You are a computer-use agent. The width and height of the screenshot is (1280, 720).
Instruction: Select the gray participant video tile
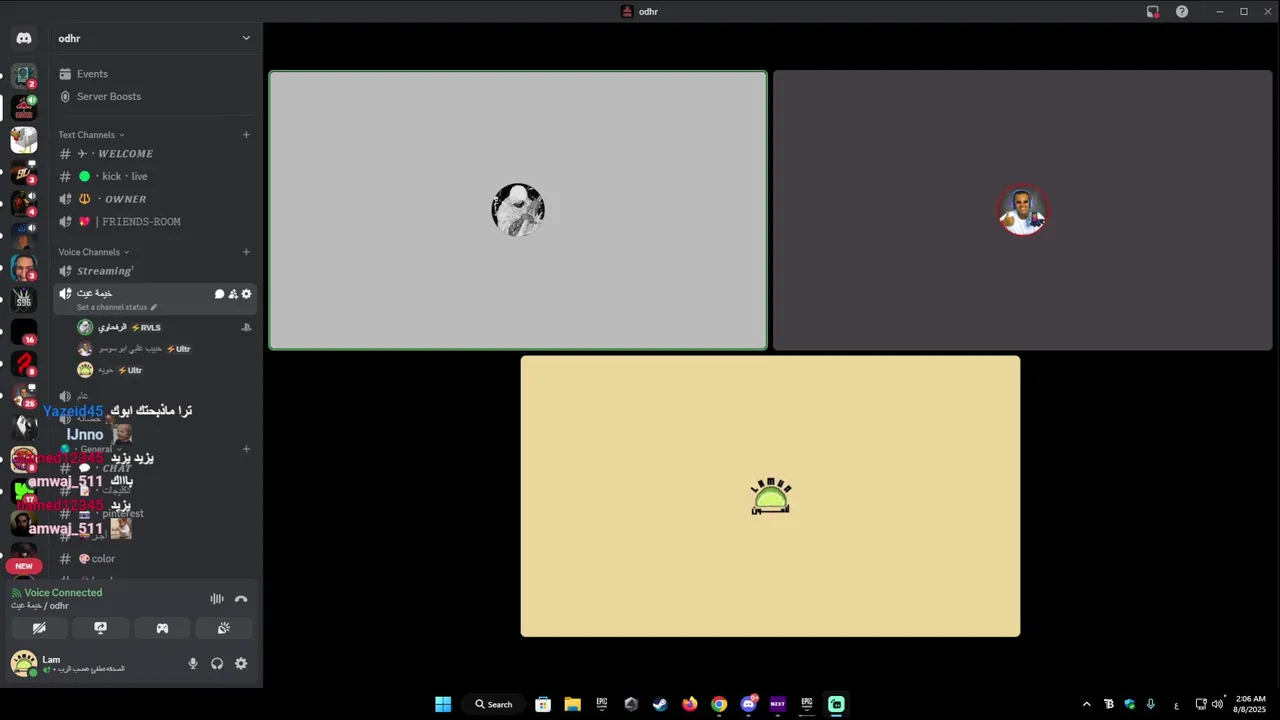tap(518, 210)
